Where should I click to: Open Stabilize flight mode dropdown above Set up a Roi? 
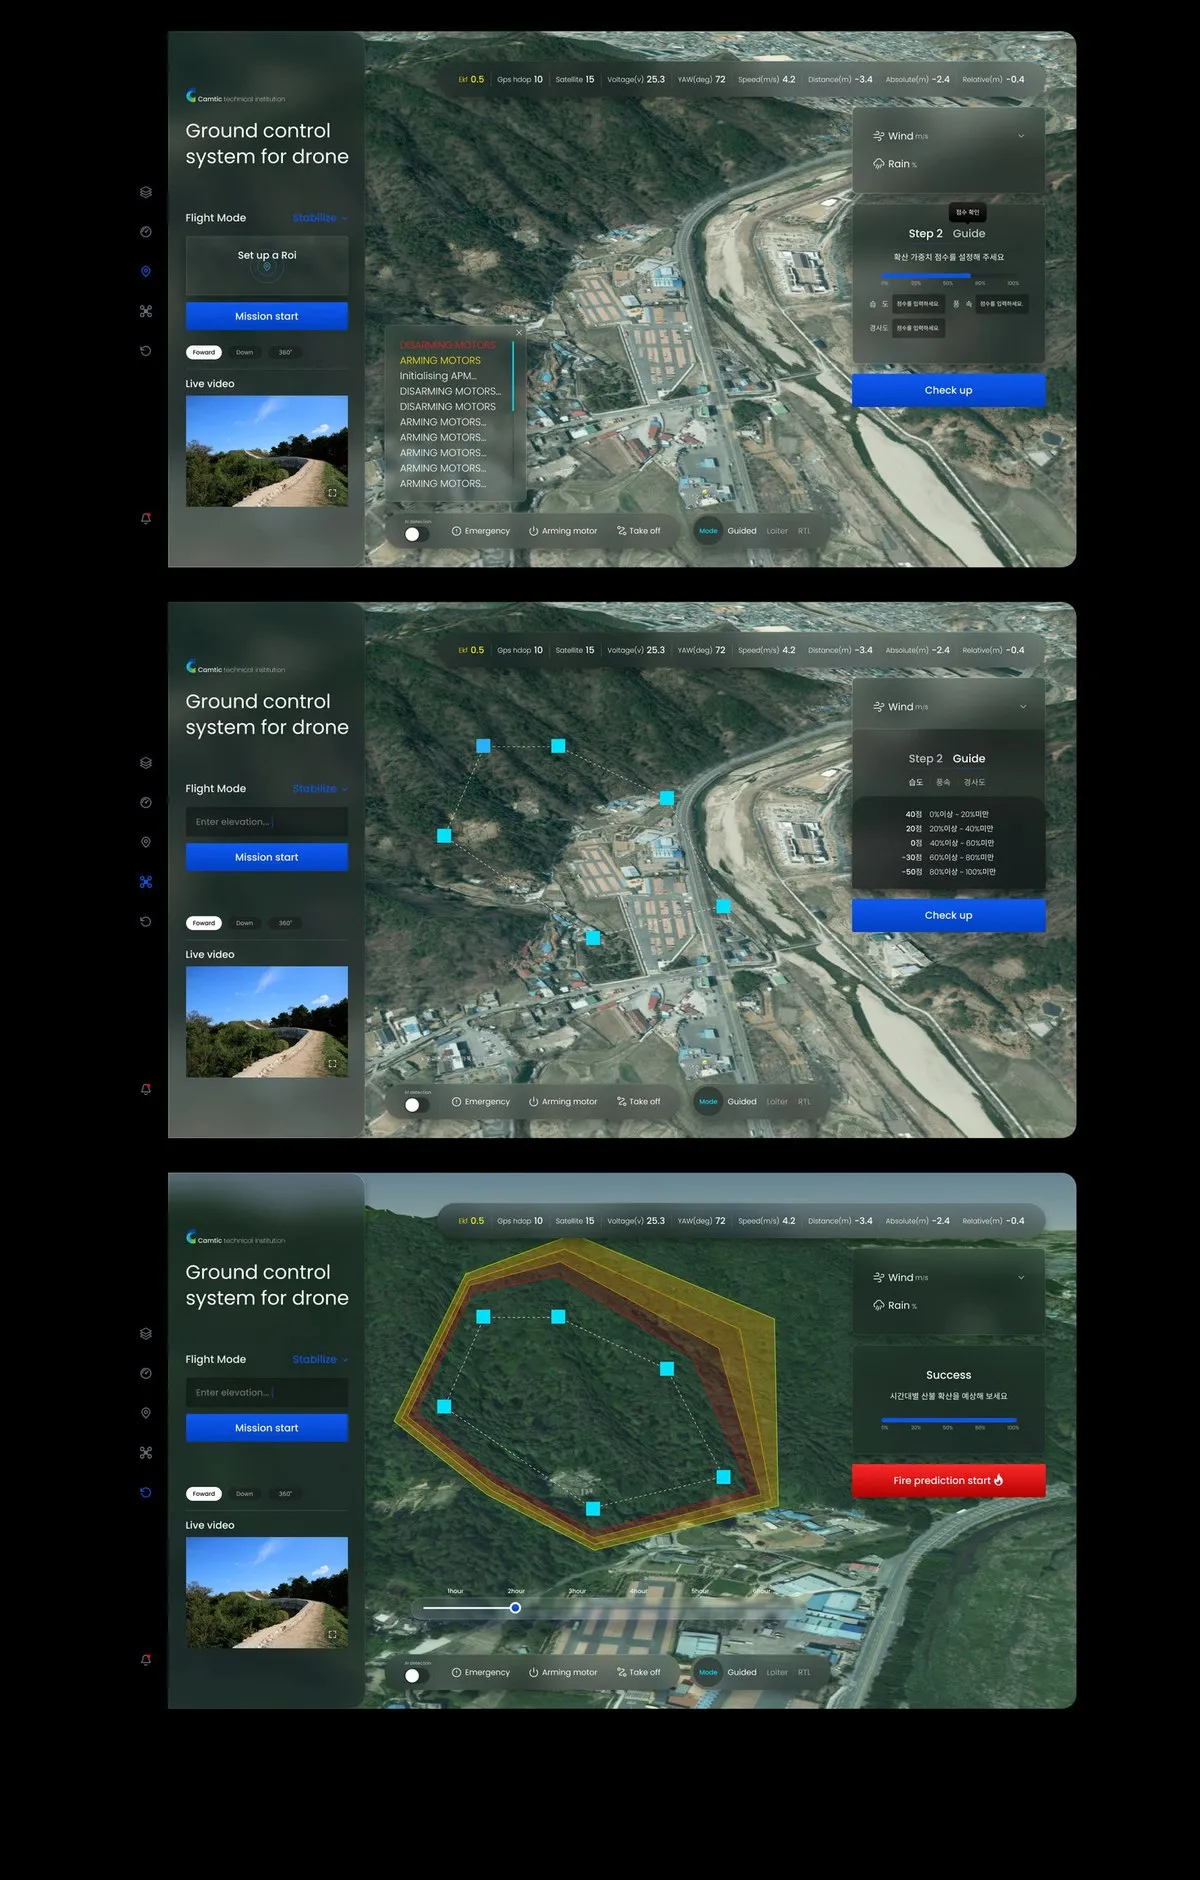(320, 218)
